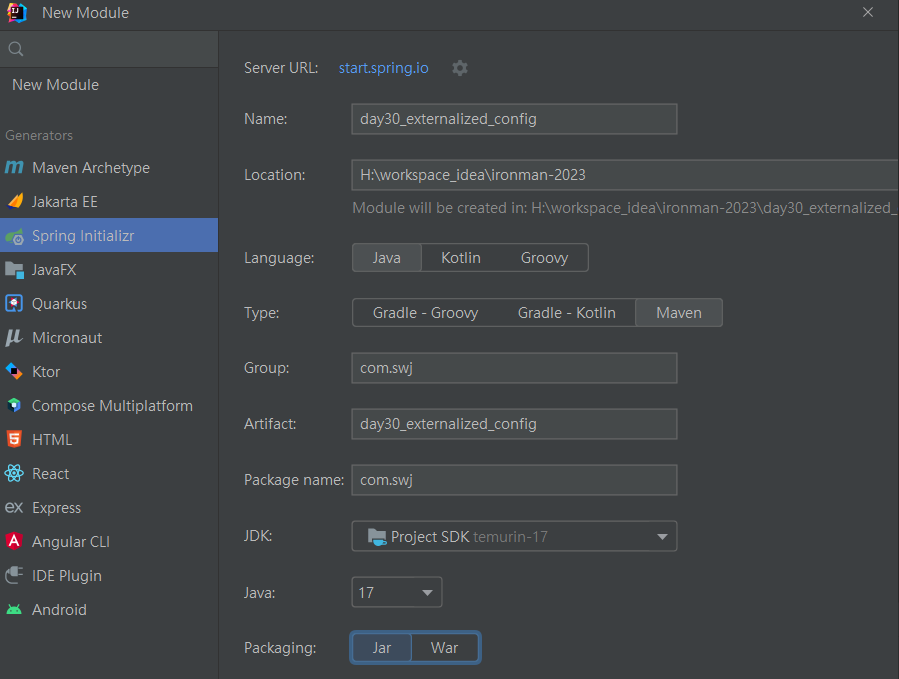Open the JDK Project SDK dropdown
Viewport: 899px width, 679px height.
[x=514, y=536]
